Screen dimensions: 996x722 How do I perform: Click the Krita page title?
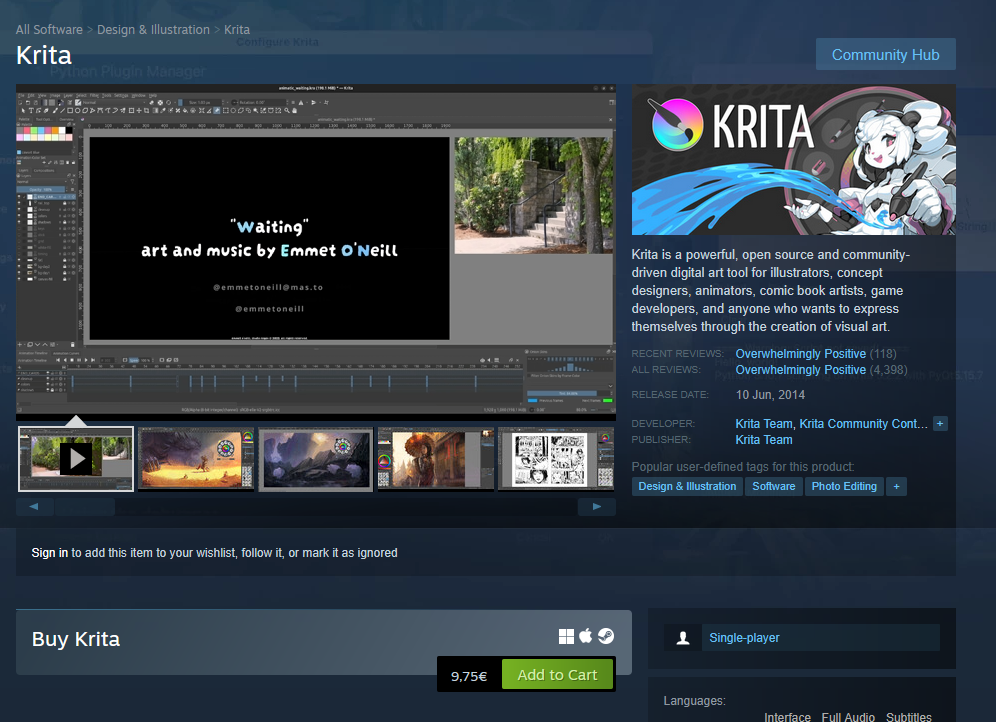click(x=44, y=55)
